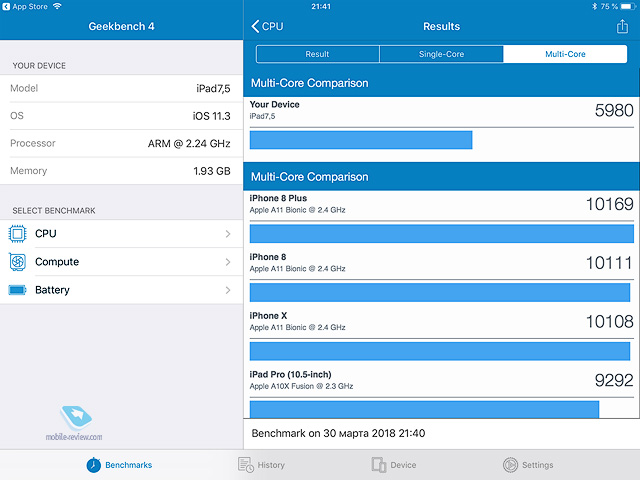Tap the App Store back arrow in status bar
Viewport: 640px width, 480px height.
tap(6, 7)
